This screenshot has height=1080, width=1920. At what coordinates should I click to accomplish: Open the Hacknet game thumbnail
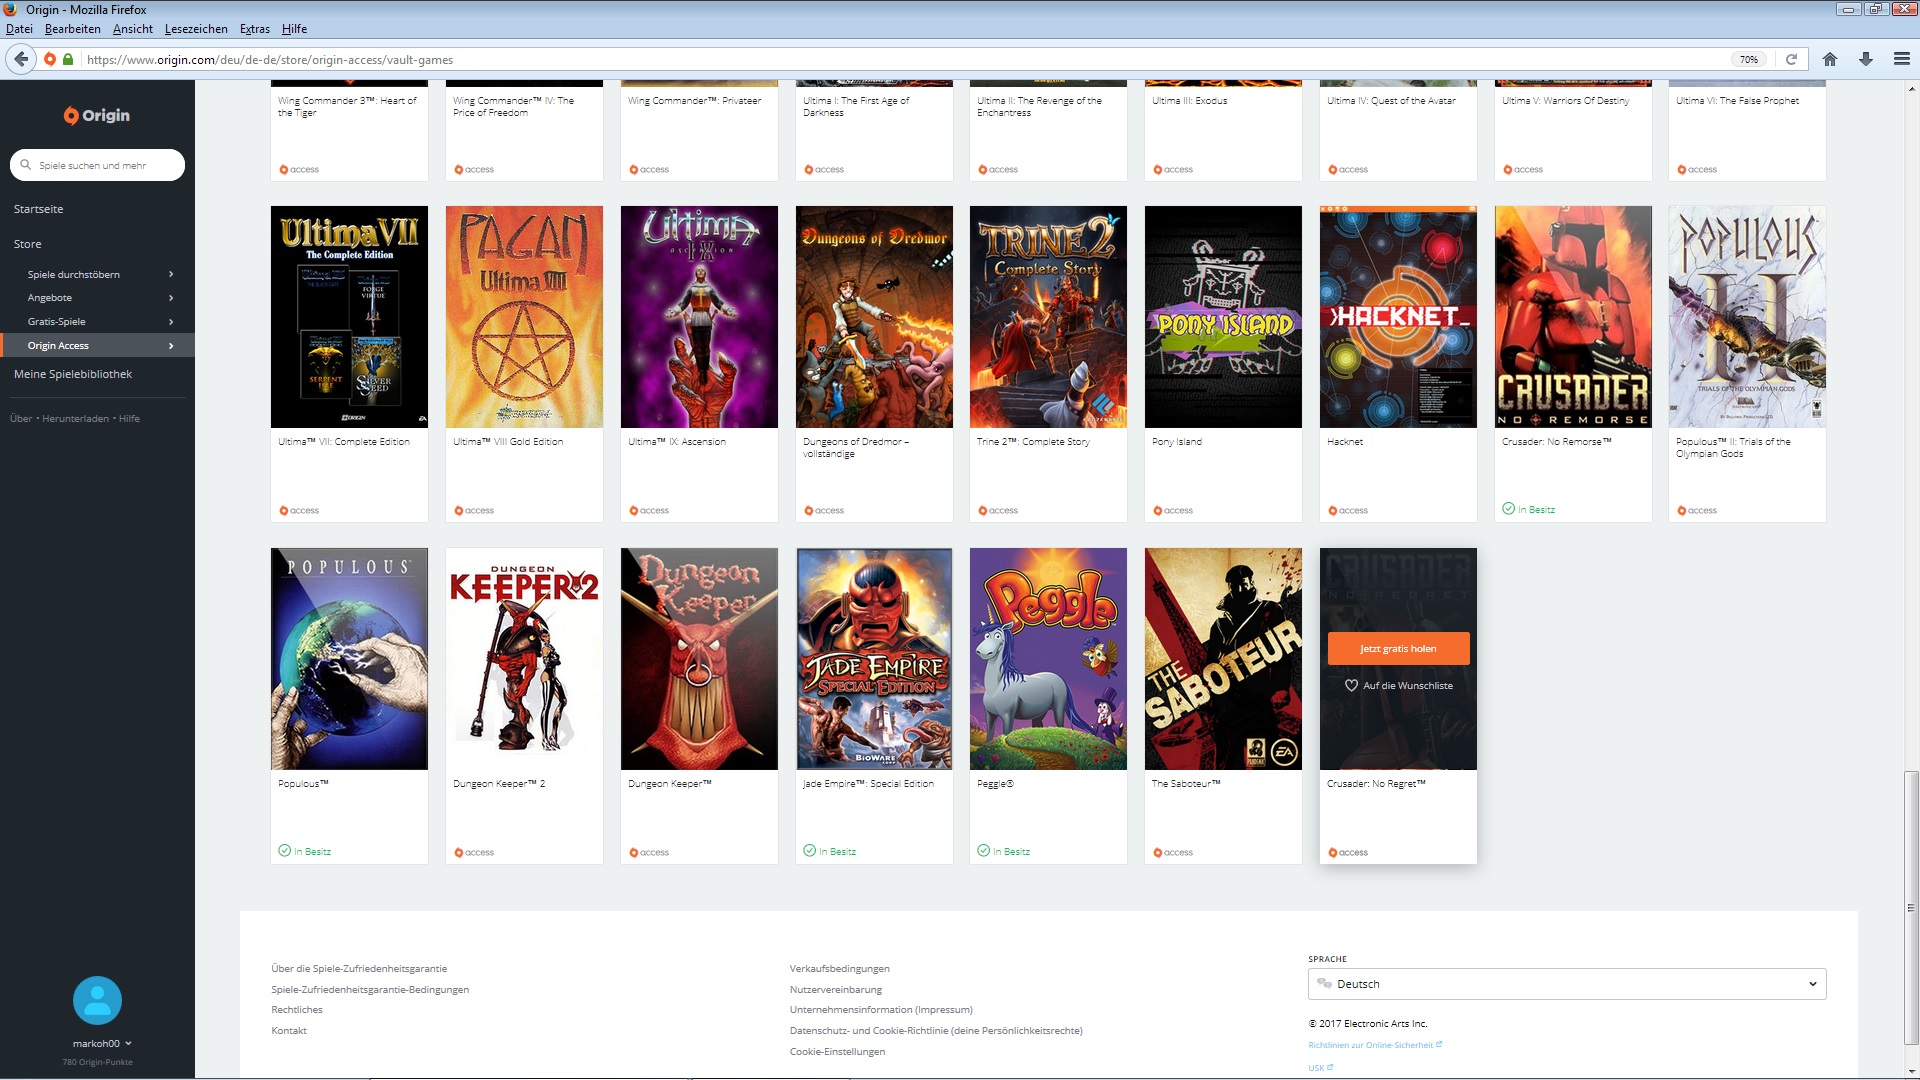tap(1397, 317)
